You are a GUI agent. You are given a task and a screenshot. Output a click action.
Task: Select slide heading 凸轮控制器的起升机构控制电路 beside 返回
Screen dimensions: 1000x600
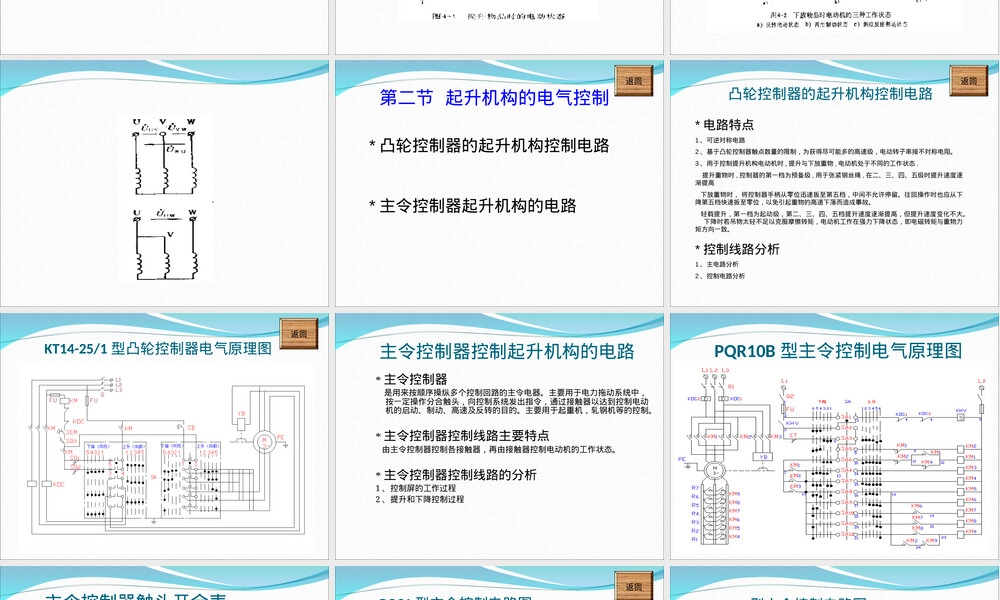pyautogui.click(x=830, y=94)
